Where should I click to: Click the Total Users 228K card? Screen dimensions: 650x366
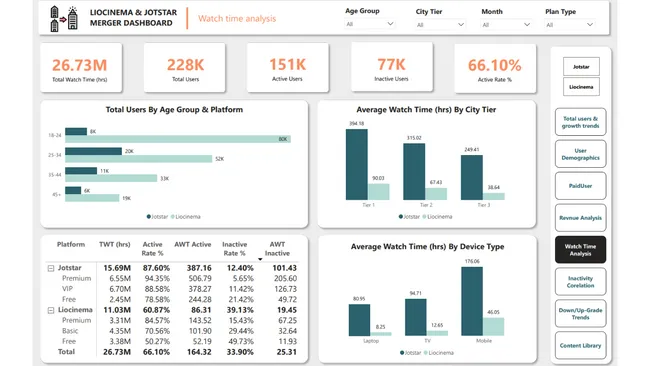(185, 68)
